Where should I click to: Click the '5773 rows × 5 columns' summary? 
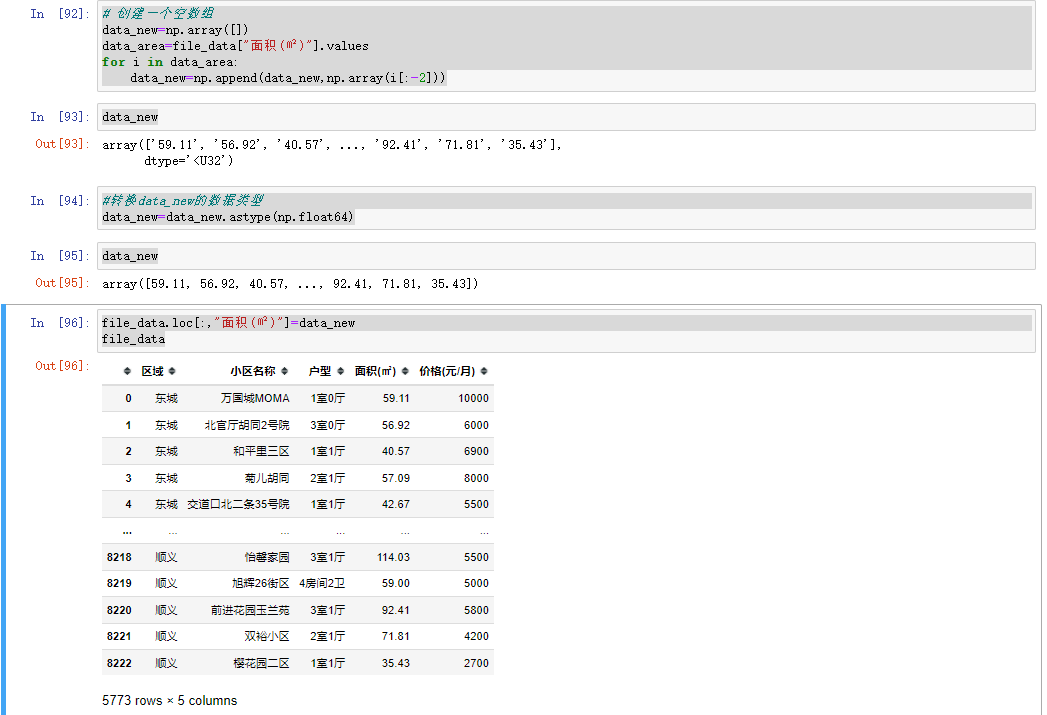170,700
